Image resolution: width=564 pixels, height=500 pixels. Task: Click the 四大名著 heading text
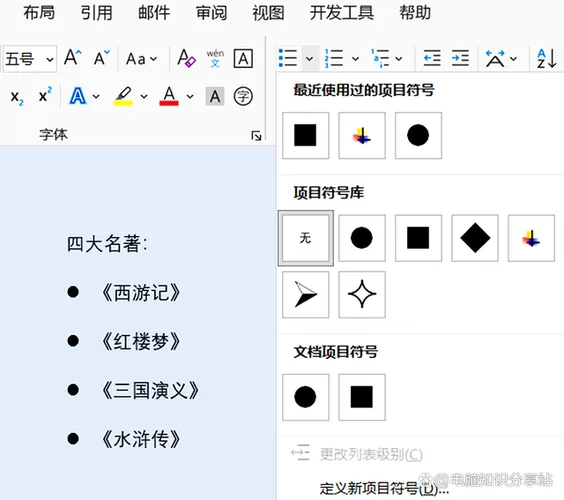coord(107,244)
